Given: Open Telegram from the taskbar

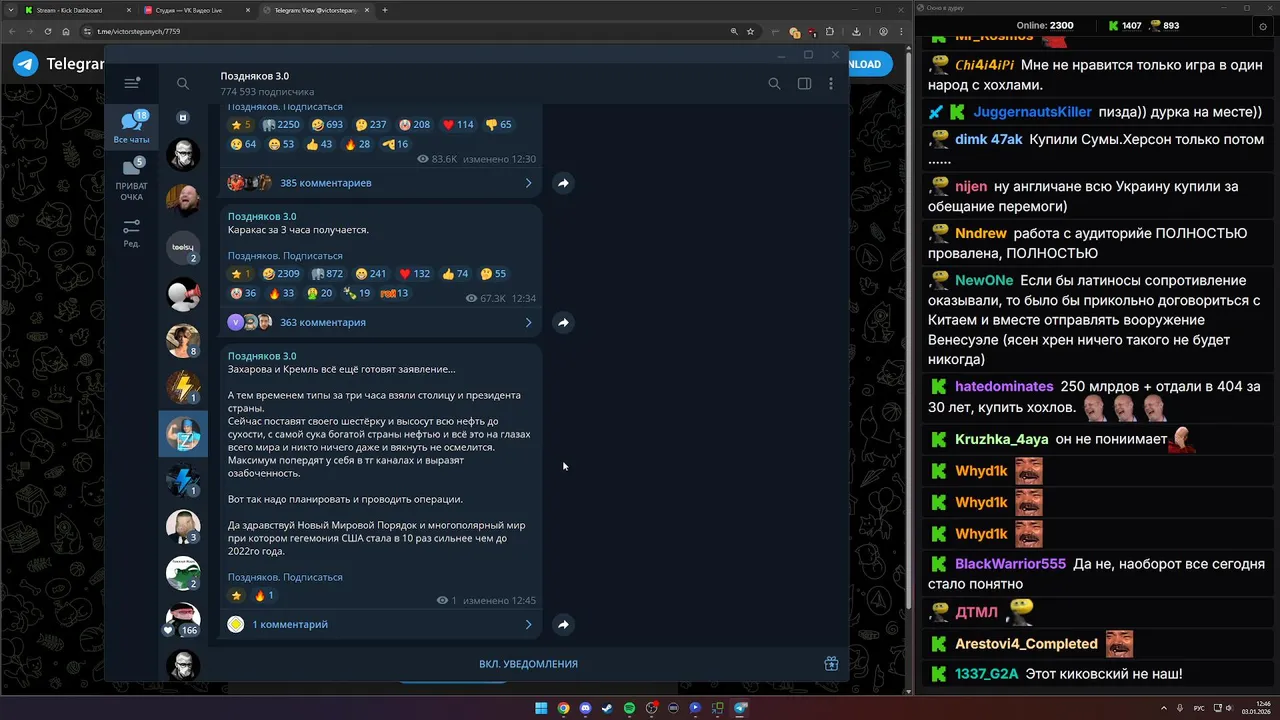Looking at the screenshot, I should [740, 708].
